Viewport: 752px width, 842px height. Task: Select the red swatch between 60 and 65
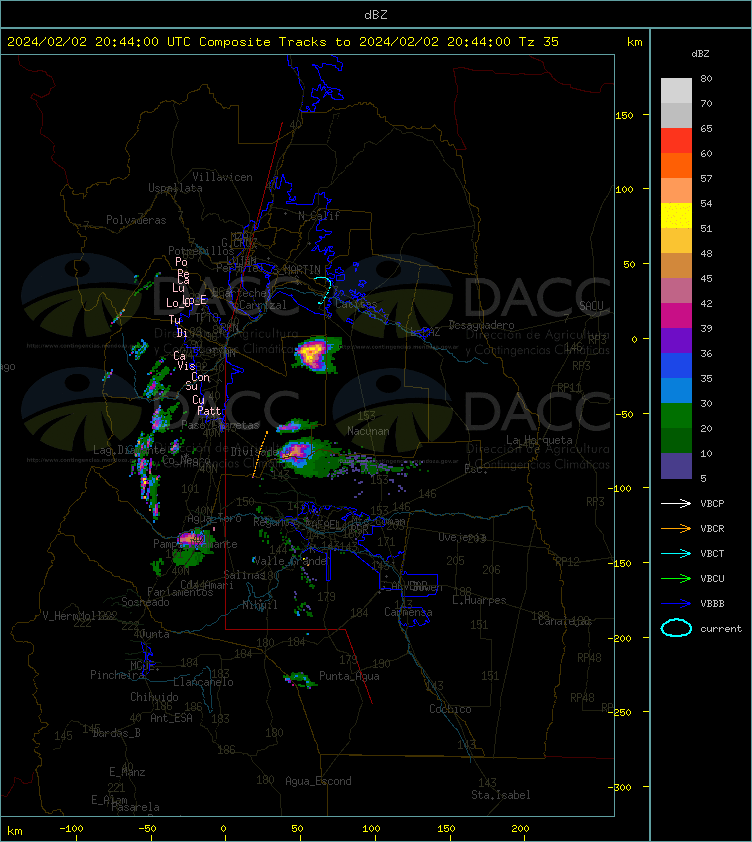click(x=676, y=141)
